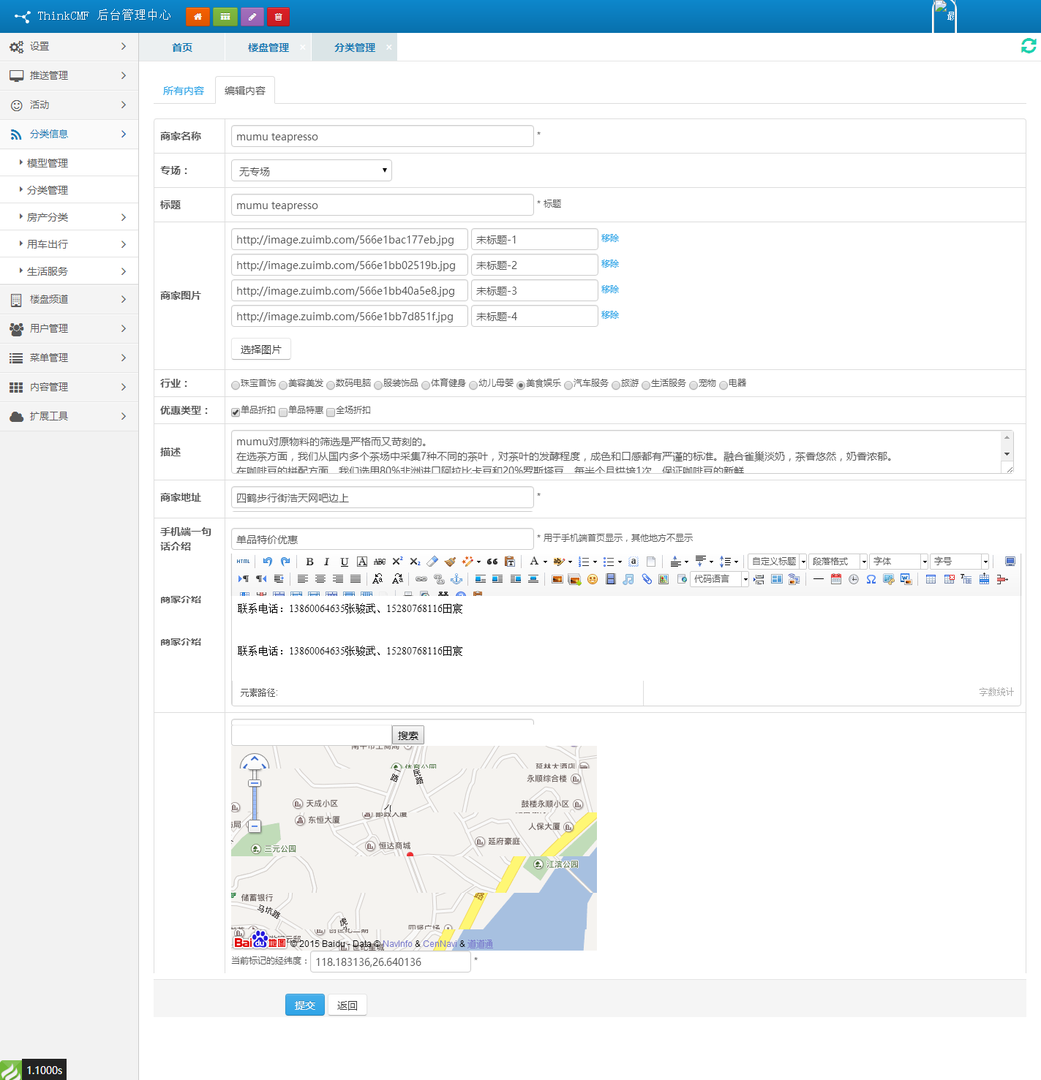The image size is (1041, 1080).
Task: Uncheck the 单品折扣 checkbox
Action: (x=236, y=412)
